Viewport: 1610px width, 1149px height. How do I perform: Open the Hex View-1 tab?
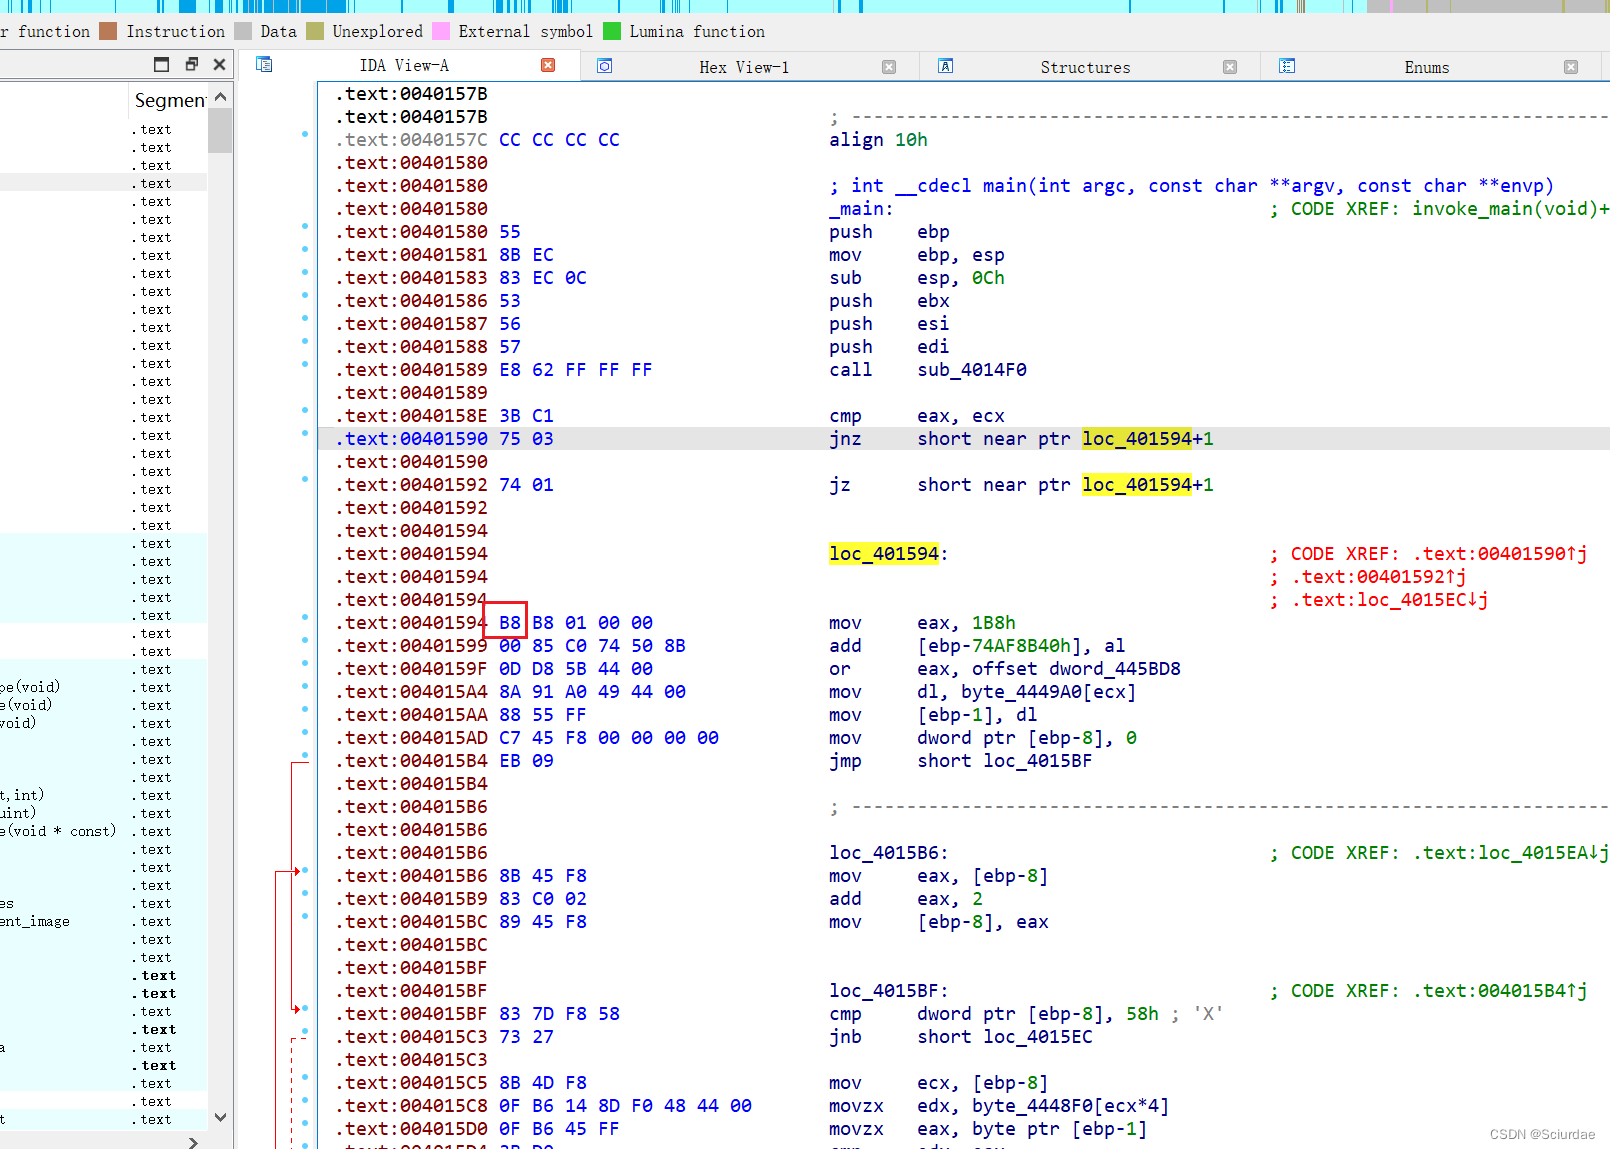coord(744,67)
